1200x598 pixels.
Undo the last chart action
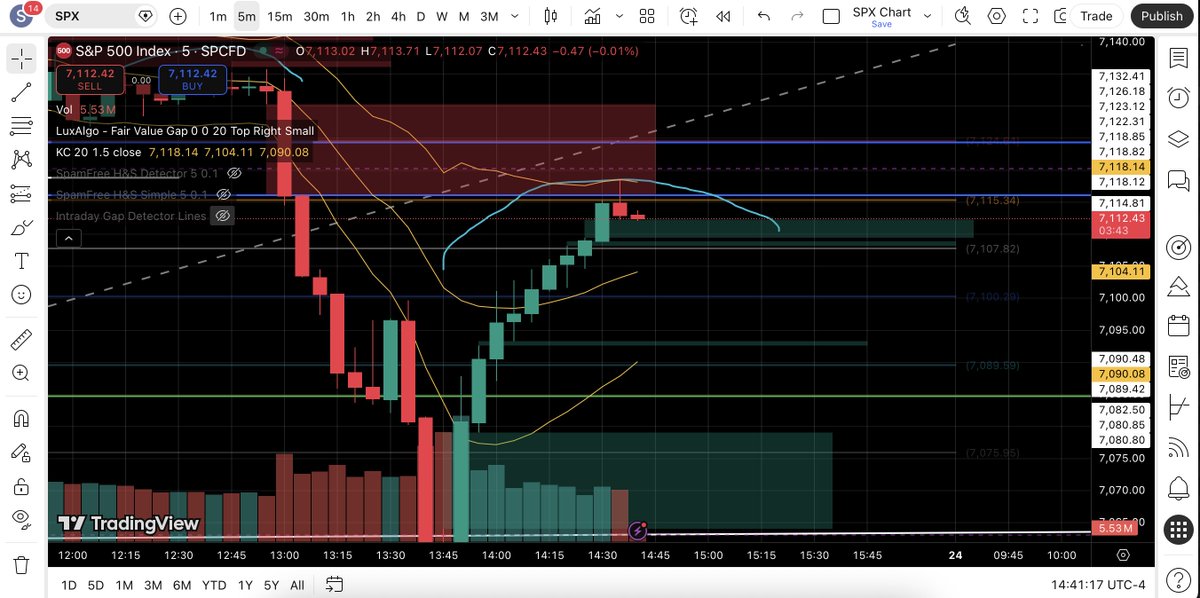[x=764, y=16]
